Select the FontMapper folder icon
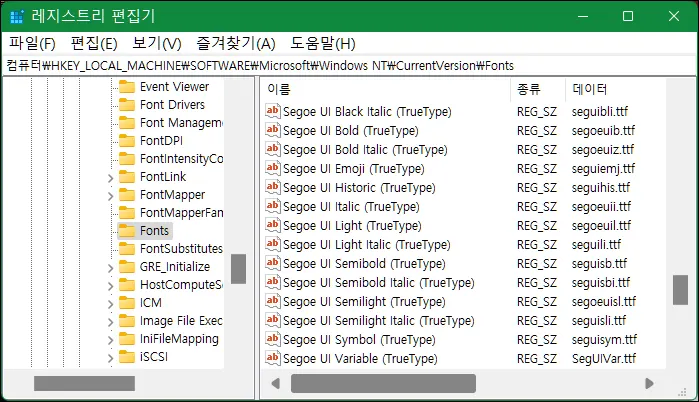The image size is (699, 402). pyautogui.click(x=127, y=195)
